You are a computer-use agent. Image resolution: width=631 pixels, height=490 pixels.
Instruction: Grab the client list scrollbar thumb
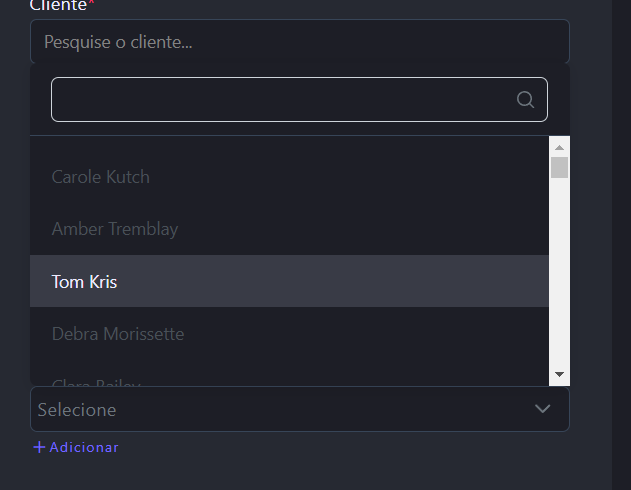pyautogui.click(x=559, y=167)
